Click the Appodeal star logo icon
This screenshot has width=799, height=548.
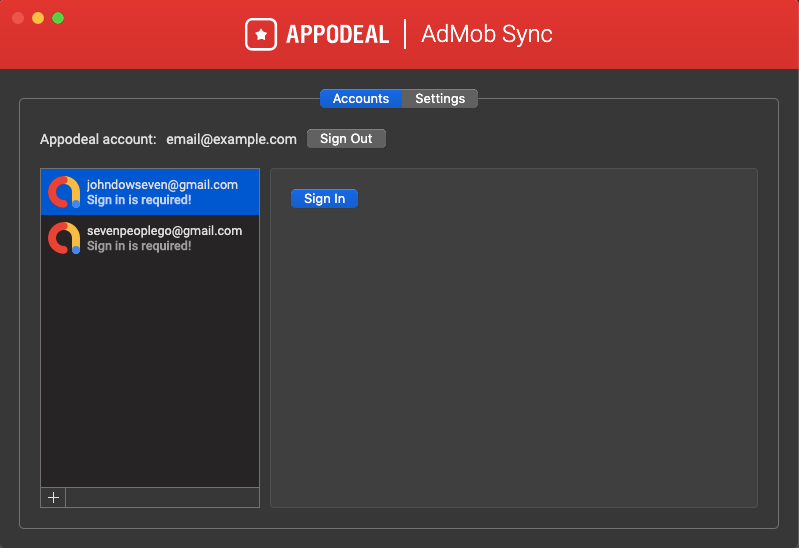tap(261, 34)
